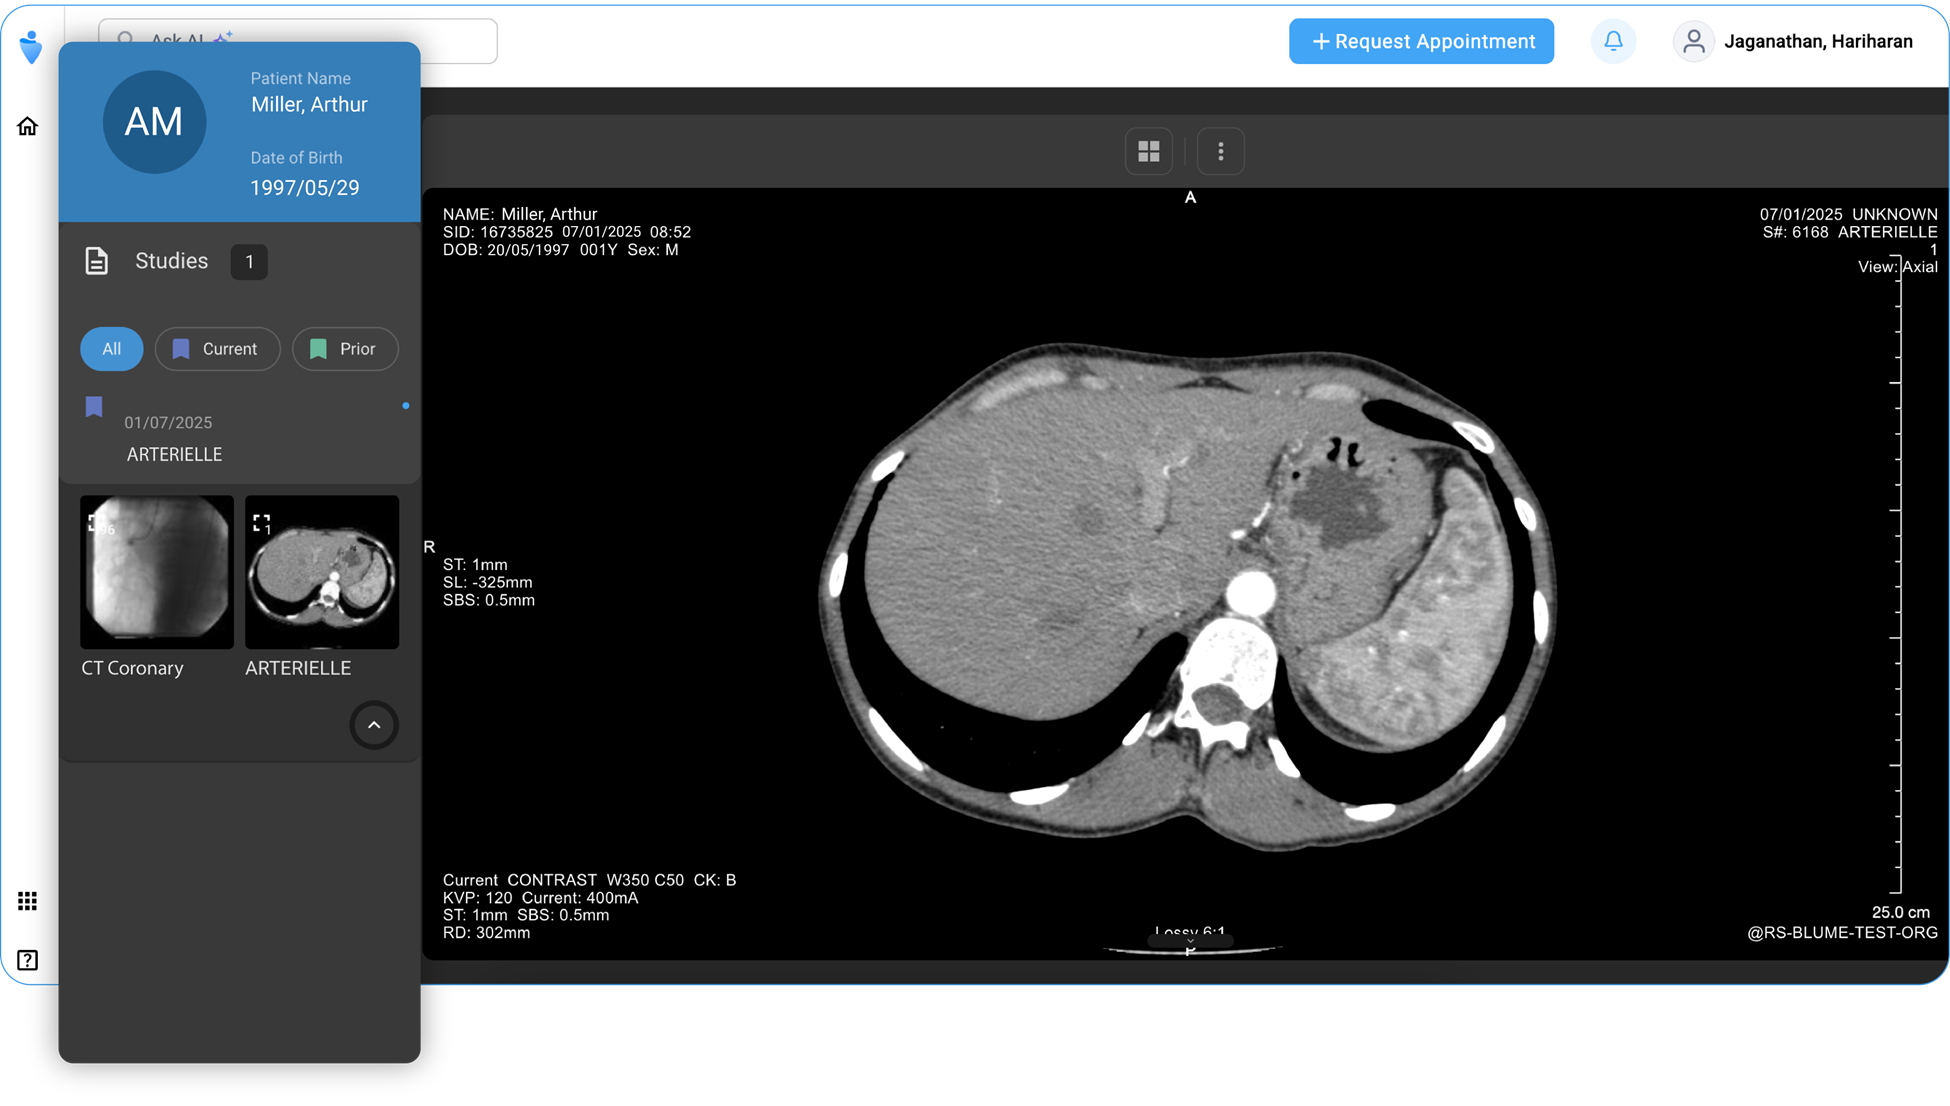Open the CT Coronary series thumbnail
This screenshot has height=1106, width=1950.
(x=157, y=572)
